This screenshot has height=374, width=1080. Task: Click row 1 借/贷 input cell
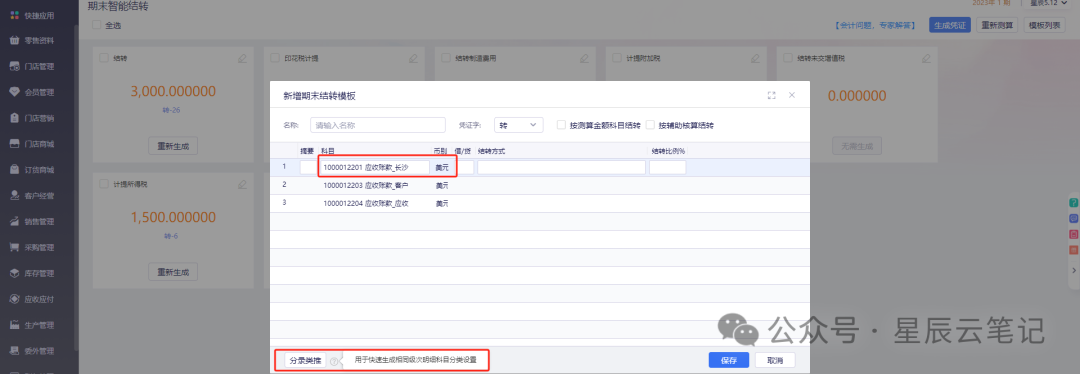(464, 167)
